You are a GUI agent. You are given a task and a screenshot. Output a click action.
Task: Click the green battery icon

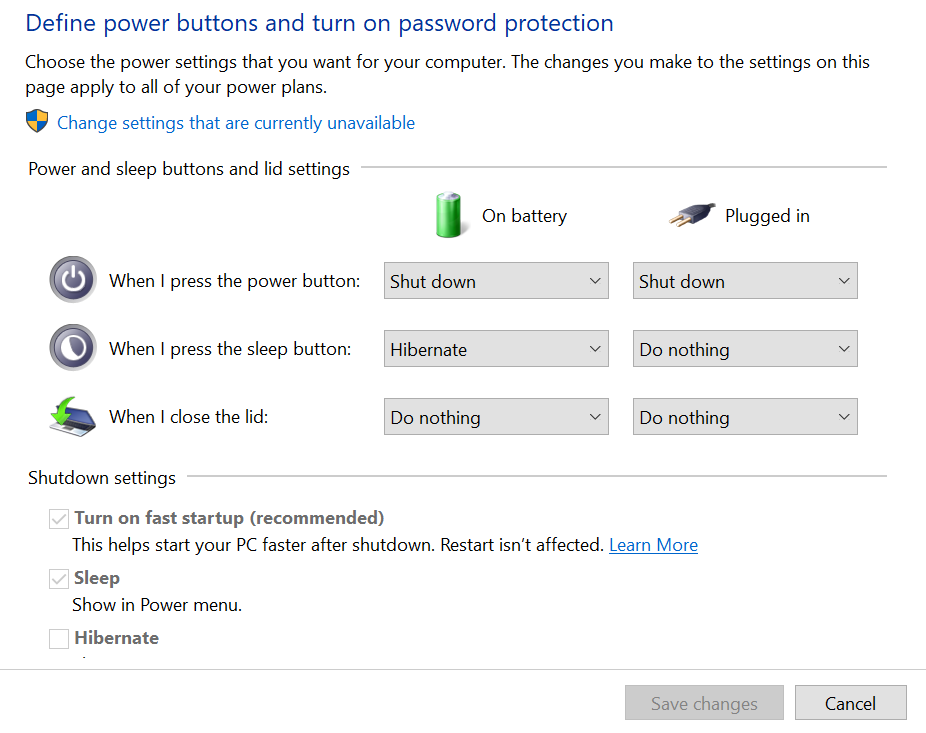pyautogui.click(x=449, y=215)
